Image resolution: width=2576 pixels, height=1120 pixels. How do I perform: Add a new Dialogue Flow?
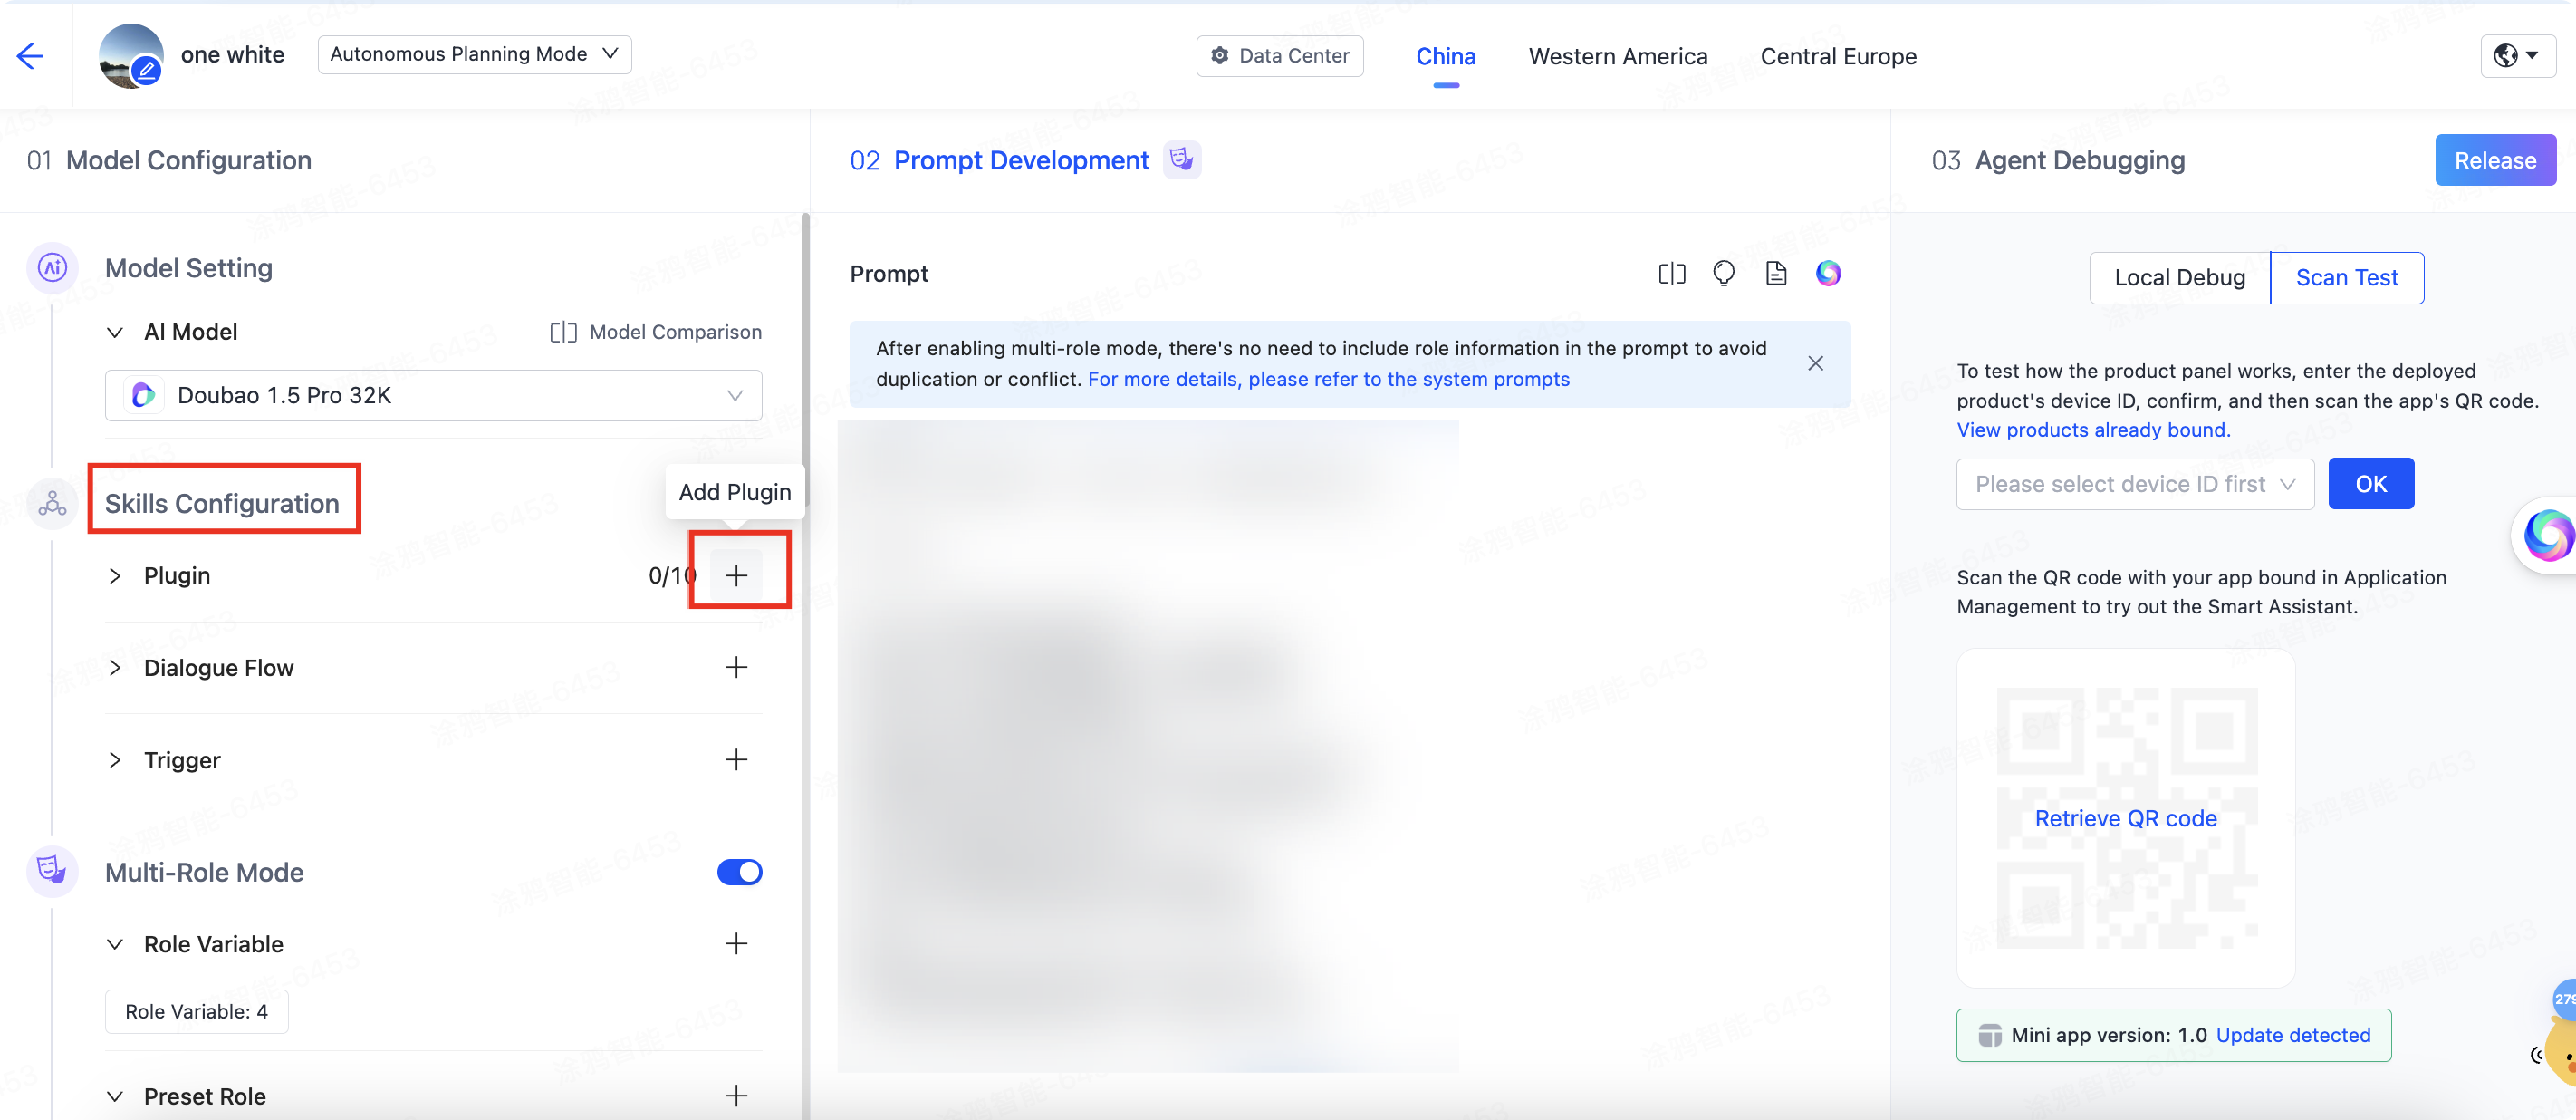click(x=736, y=667)
